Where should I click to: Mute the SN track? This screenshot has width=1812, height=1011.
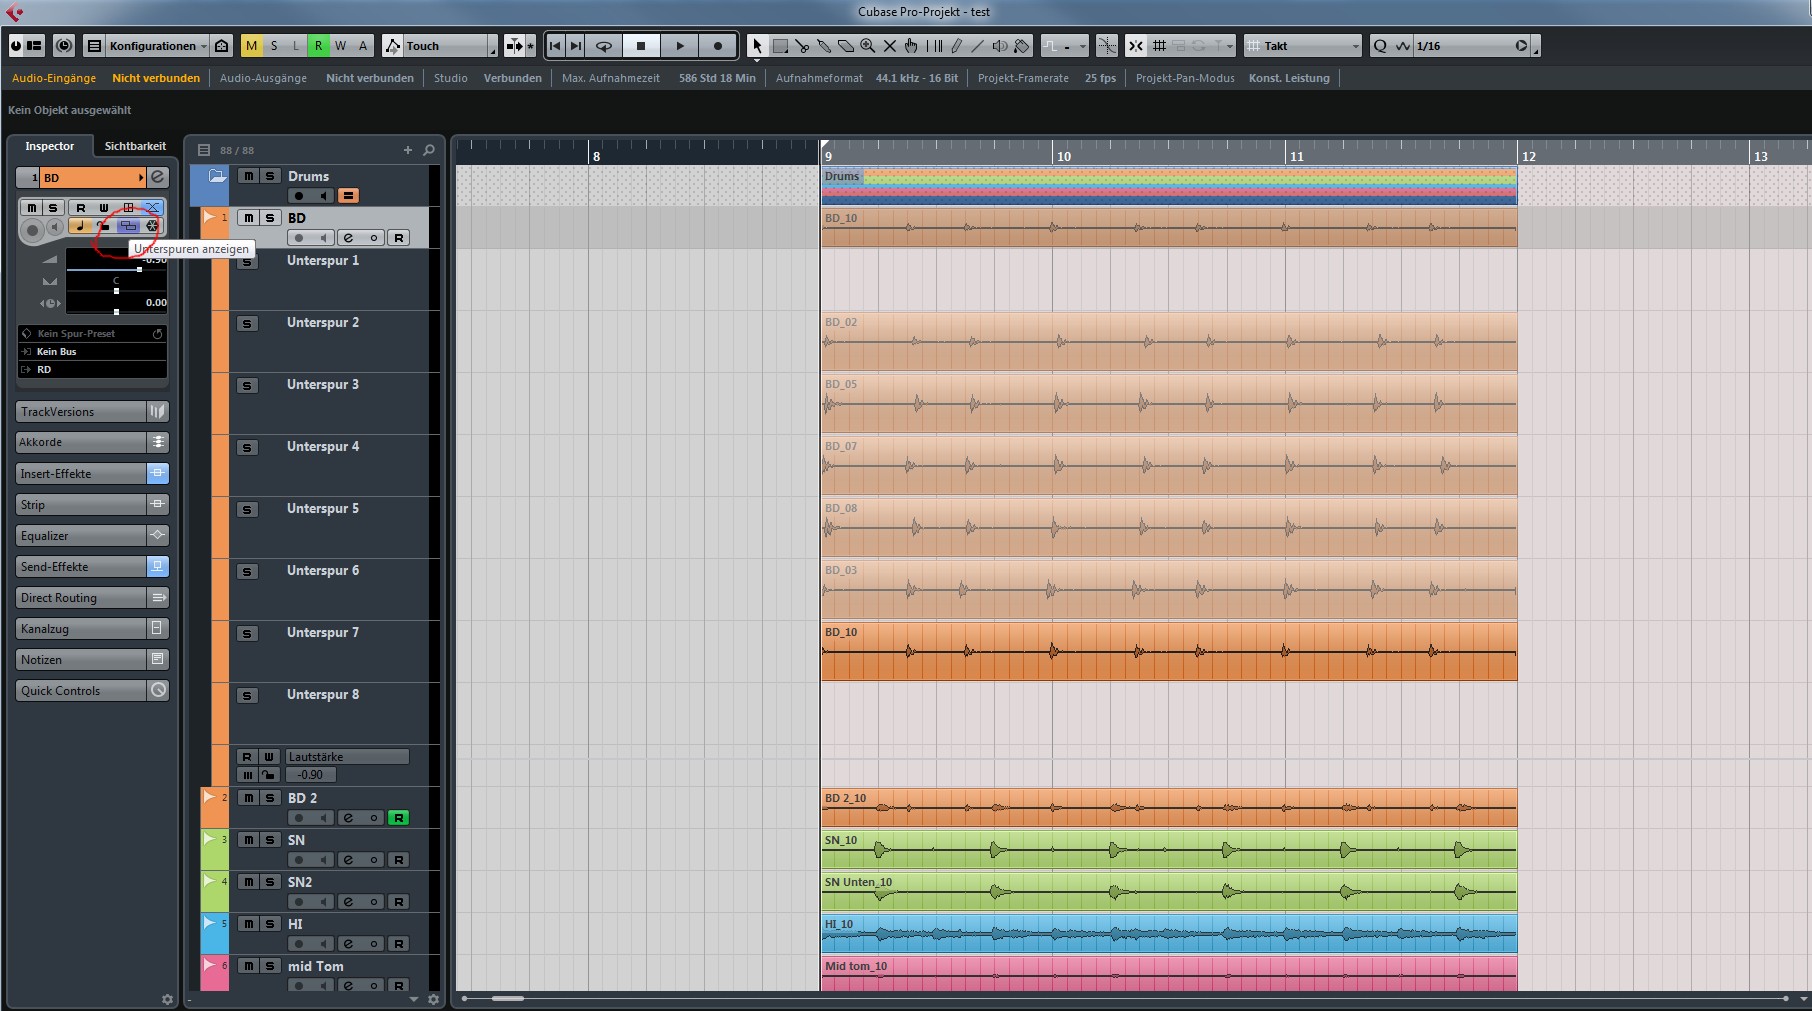point(248,840)
